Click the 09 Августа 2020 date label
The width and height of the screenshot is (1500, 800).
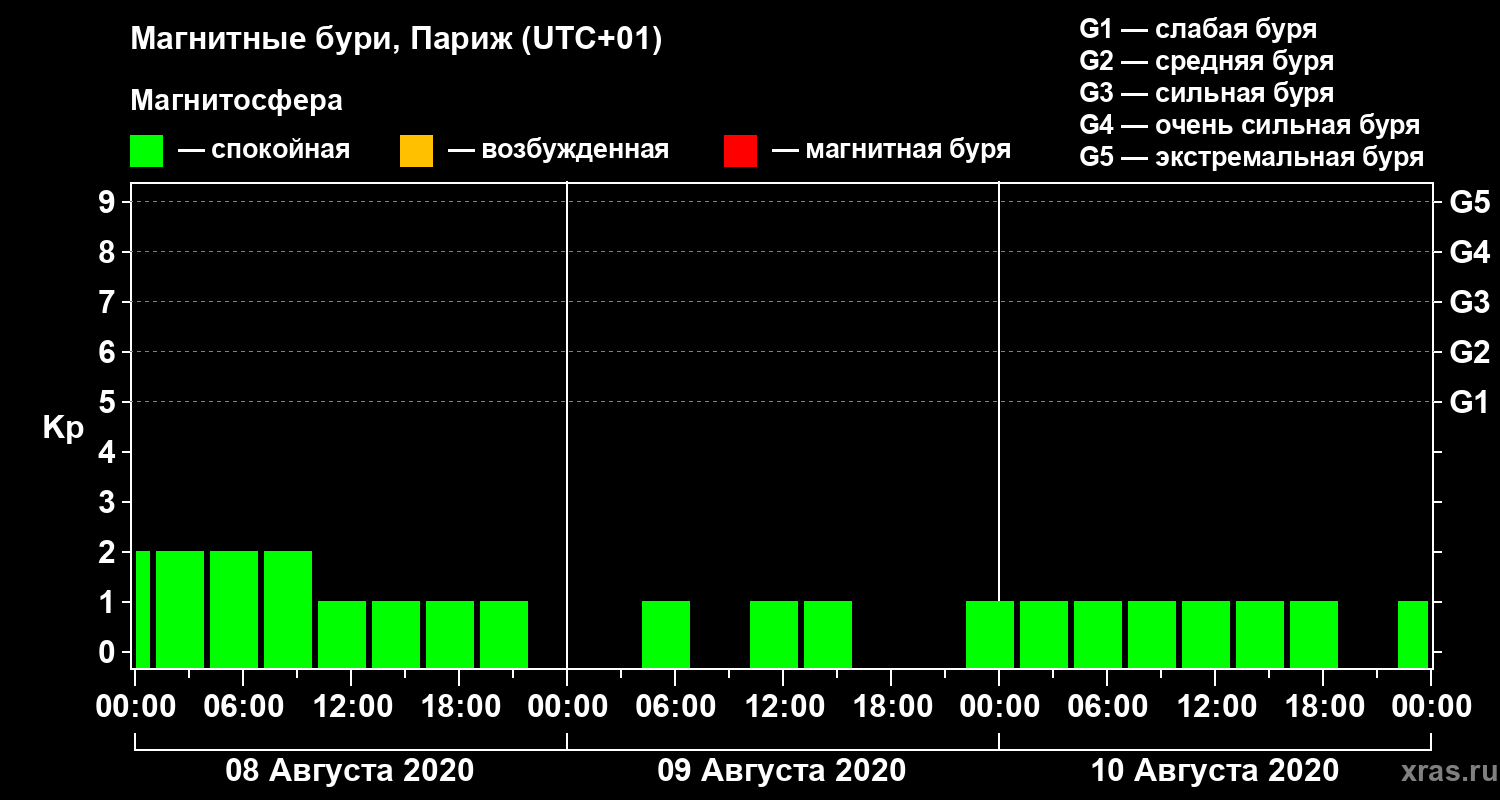tap(782, 771)
